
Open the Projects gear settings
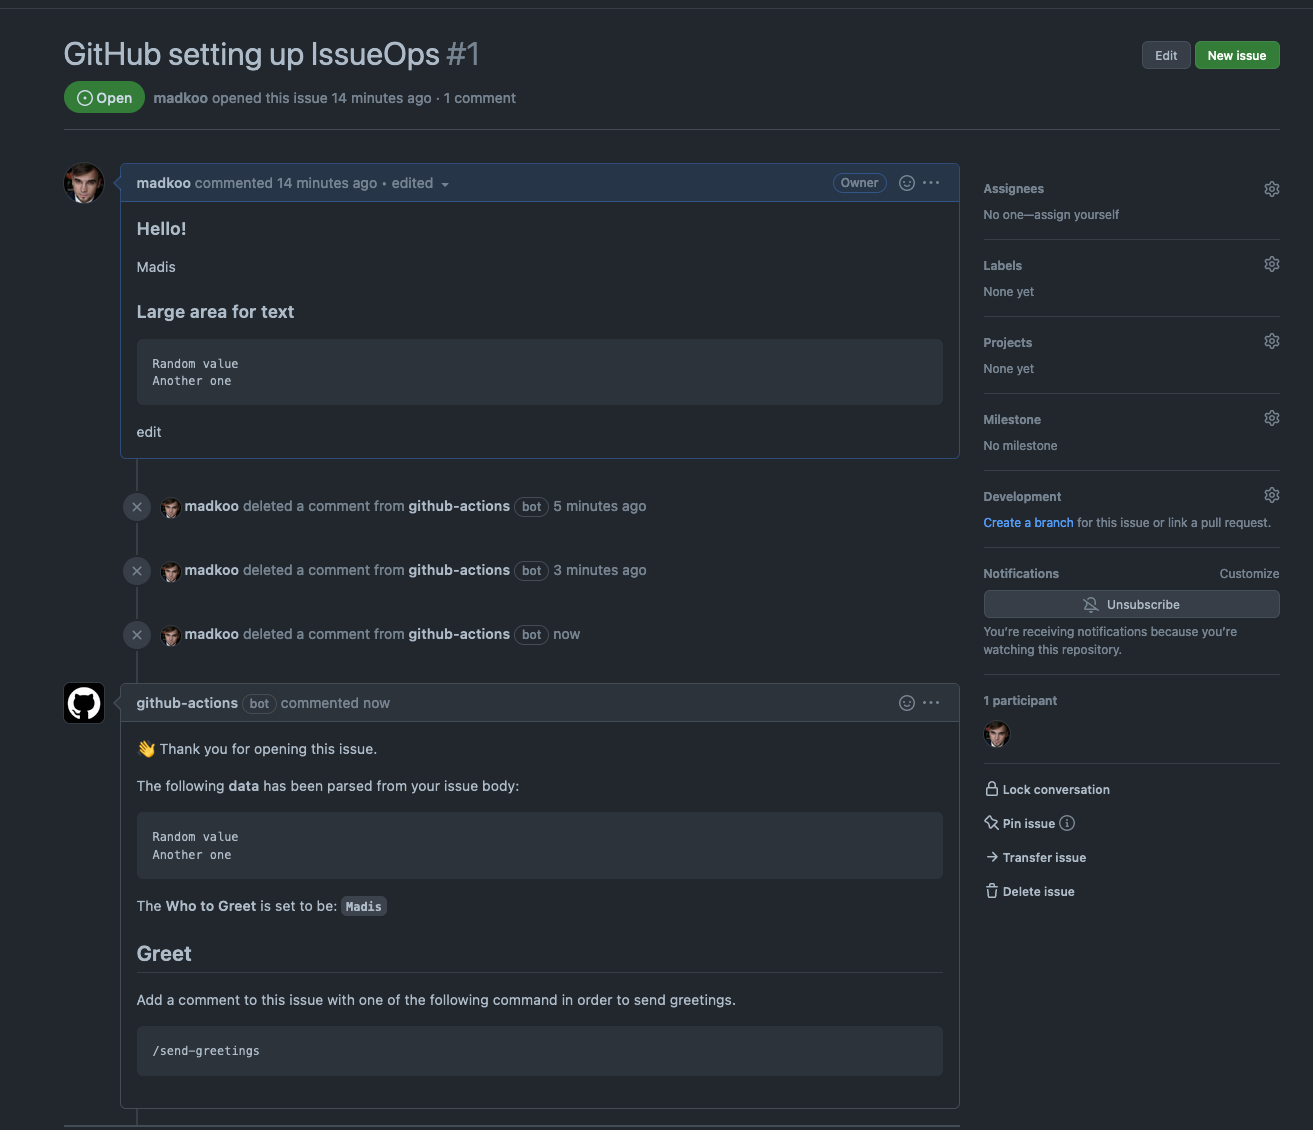click(1271, 342)
